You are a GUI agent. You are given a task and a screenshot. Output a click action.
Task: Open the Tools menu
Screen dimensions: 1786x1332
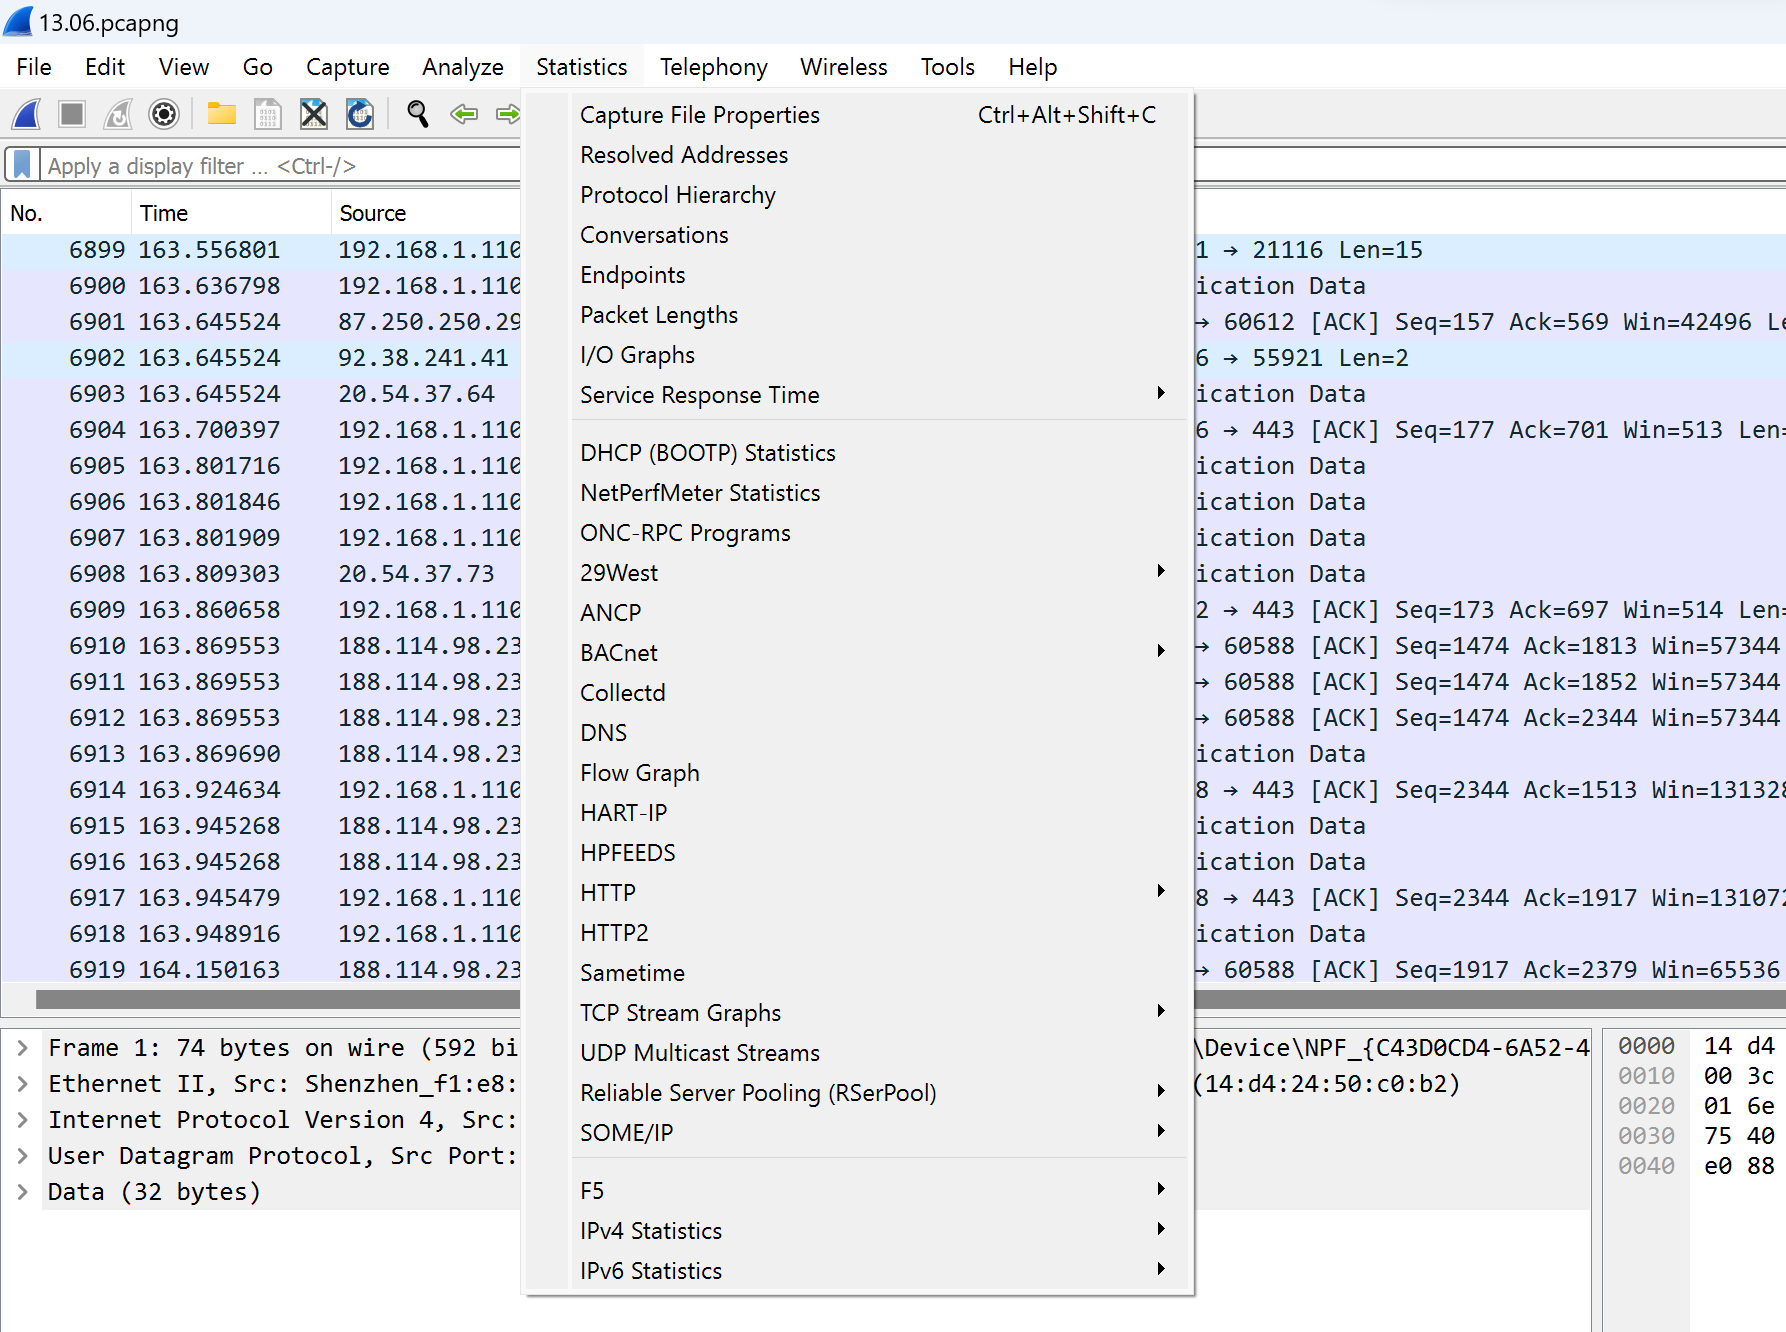[947, 67]
